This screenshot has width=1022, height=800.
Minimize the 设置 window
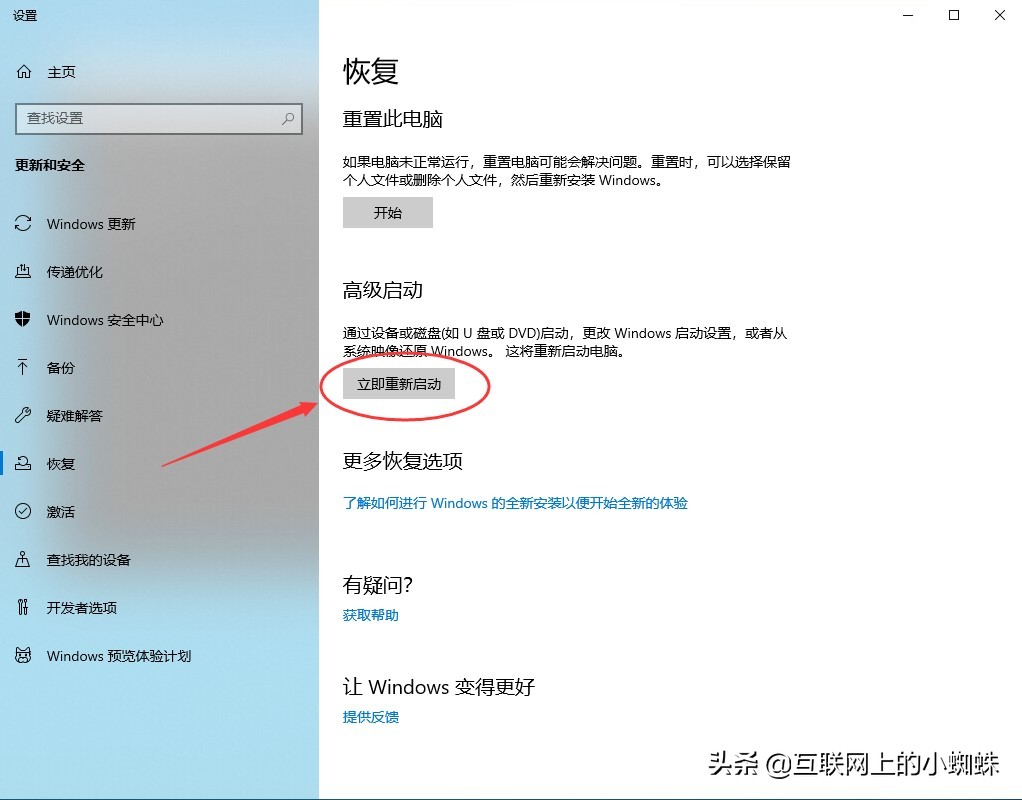[907, 15]
